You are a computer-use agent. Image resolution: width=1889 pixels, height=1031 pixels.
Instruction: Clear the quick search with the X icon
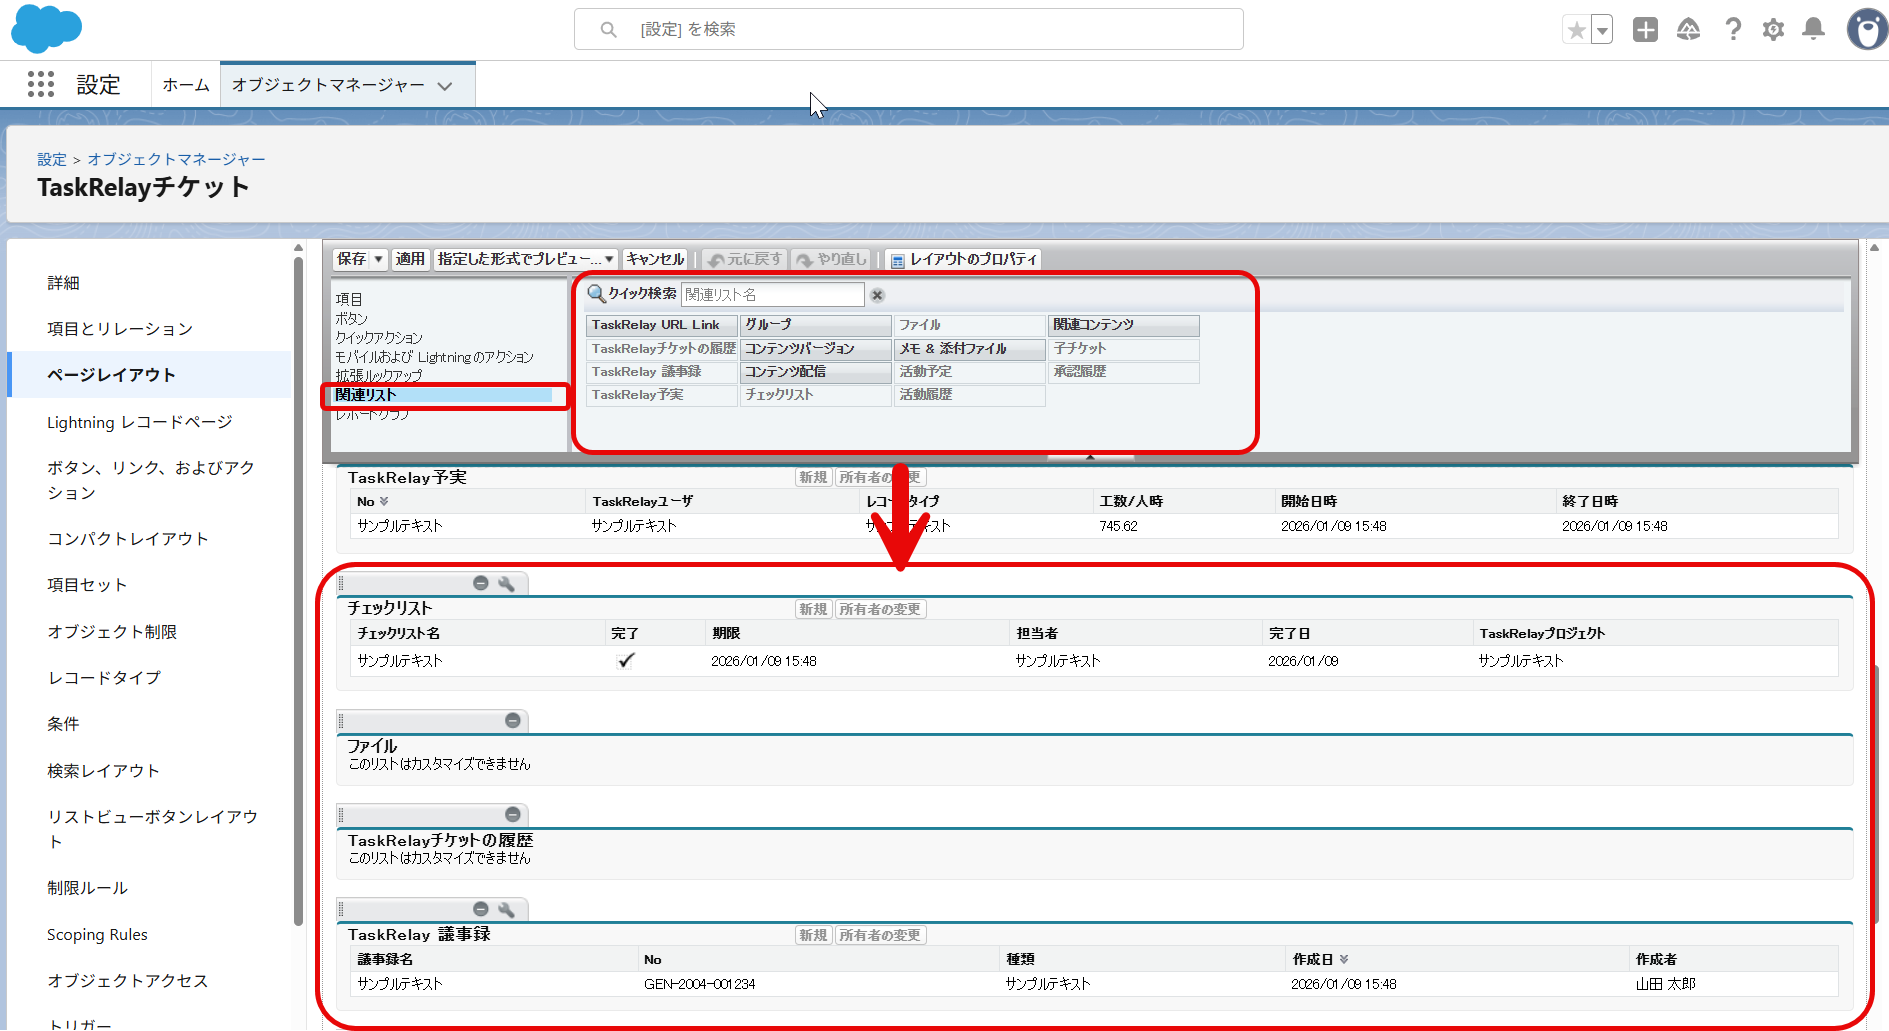click(877, 295)
